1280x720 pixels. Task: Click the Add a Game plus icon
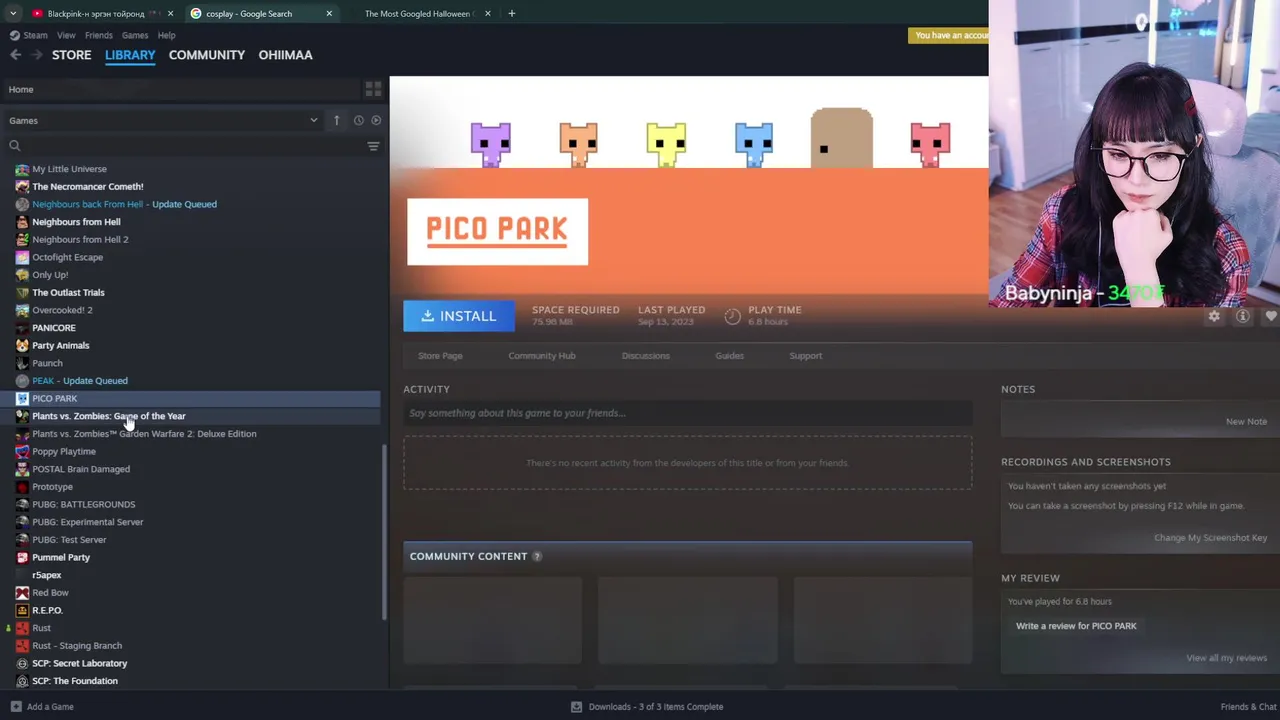click(x=14, y=706)
